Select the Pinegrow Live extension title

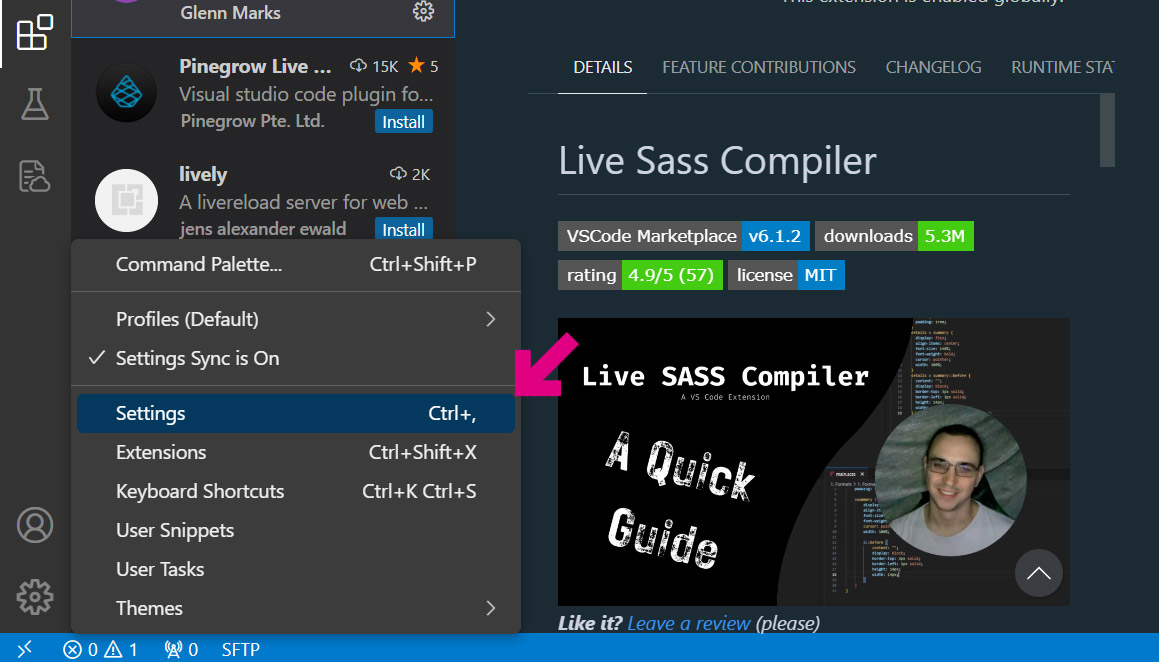pos(255,66)
